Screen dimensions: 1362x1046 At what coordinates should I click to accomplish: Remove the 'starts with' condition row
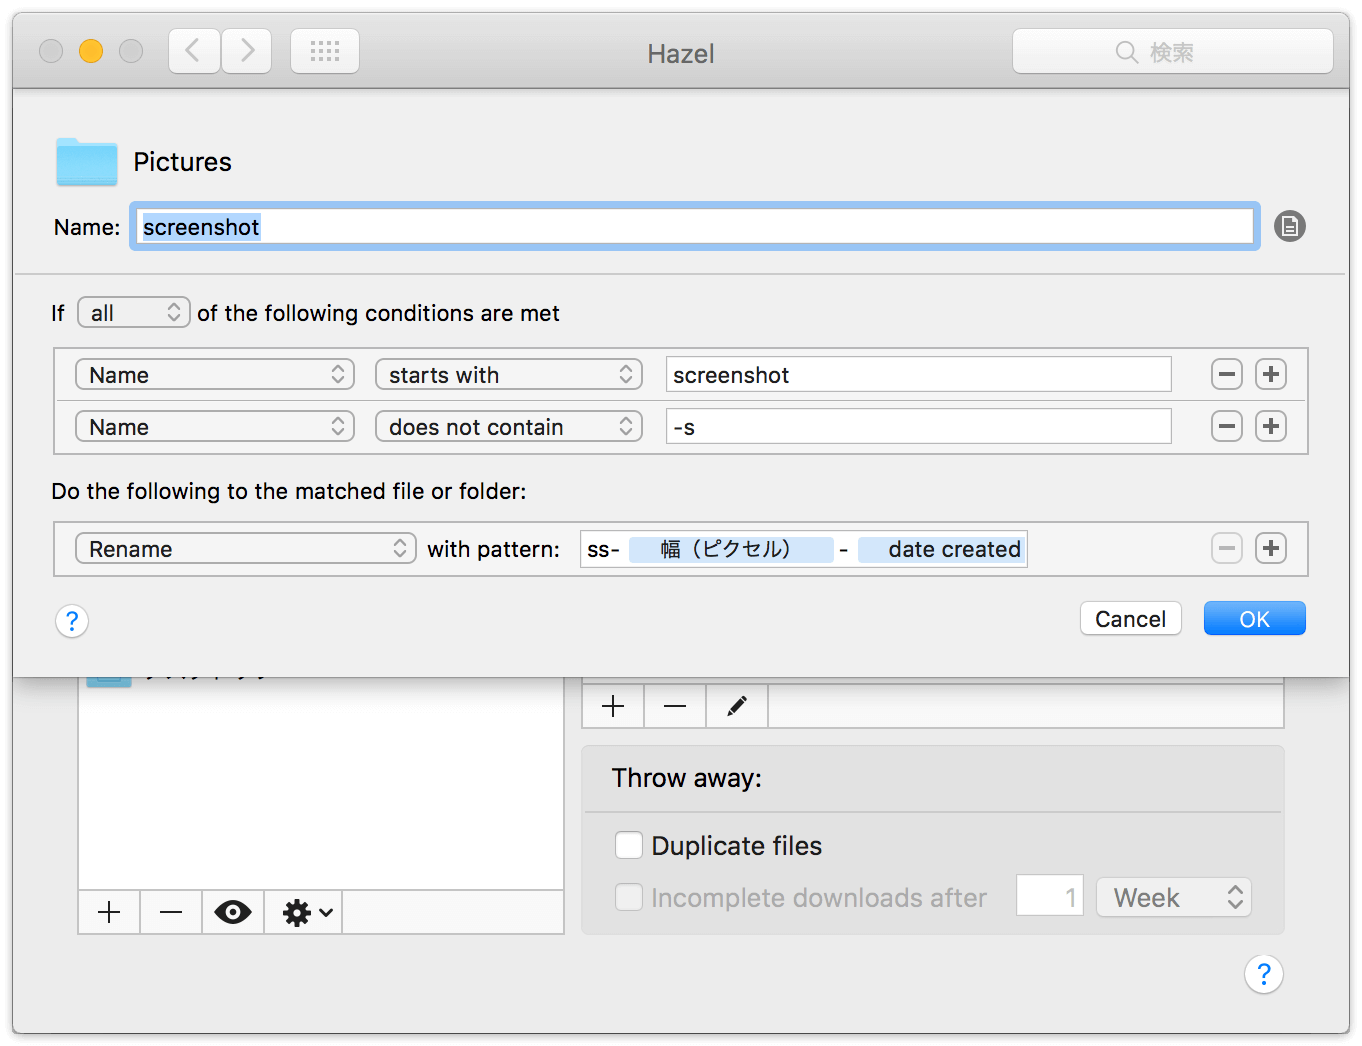pyautogui.click(x=1227, y=374)
